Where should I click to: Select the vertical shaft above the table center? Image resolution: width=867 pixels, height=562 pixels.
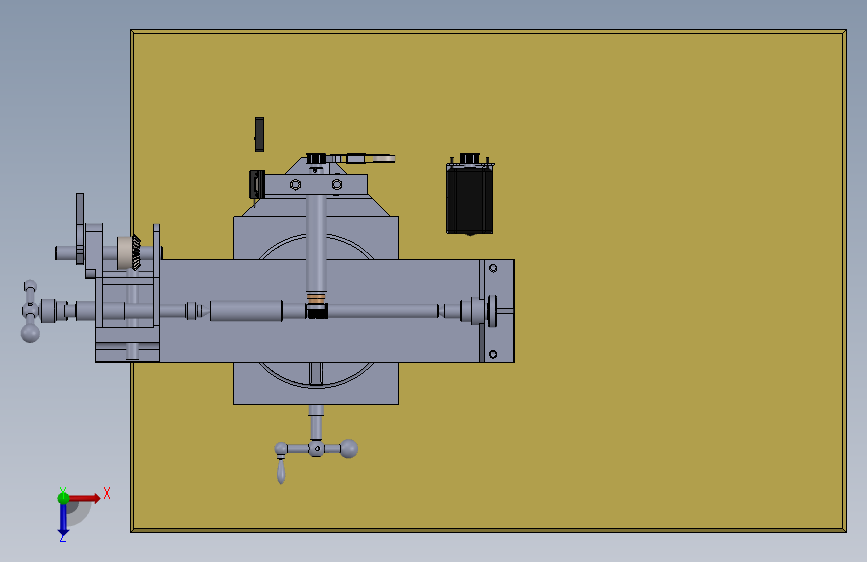pyautogui.click(x=316, y=243)
